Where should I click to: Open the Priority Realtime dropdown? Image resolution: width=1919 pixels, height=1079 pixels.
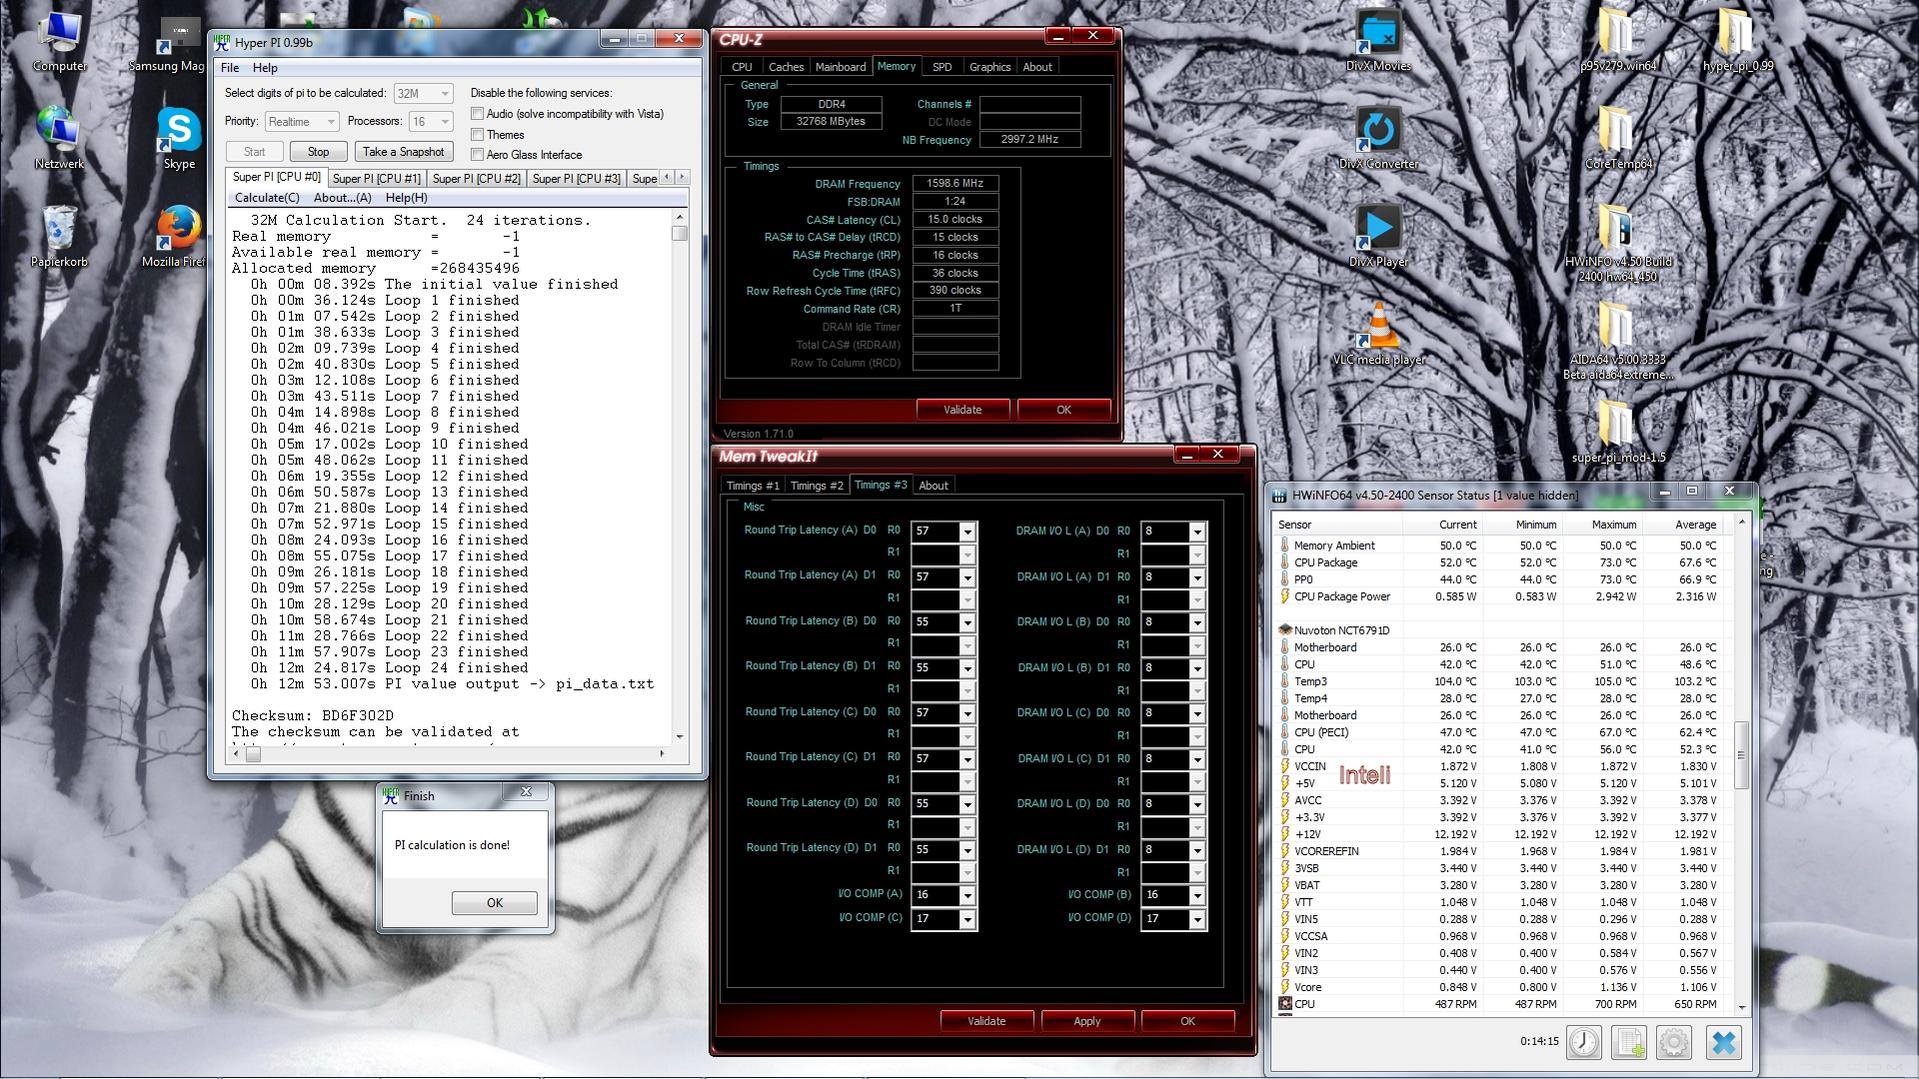coord(302,122)
